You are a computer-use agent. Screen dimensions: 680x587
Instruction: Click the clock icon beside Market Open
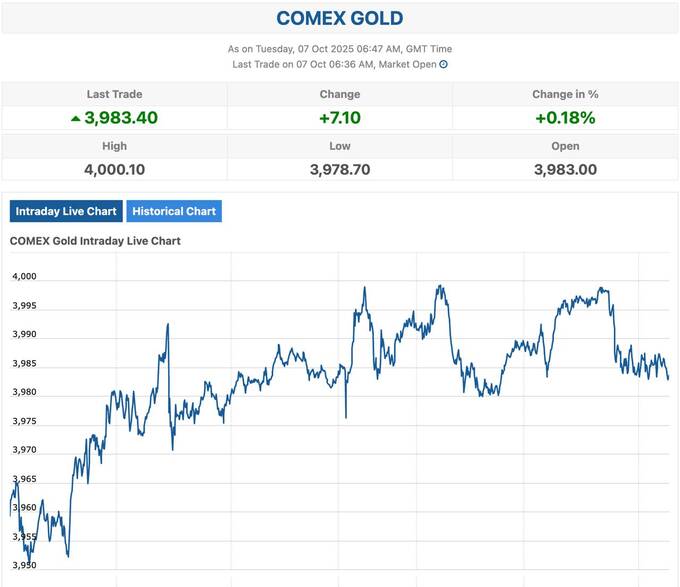point(444,64)
